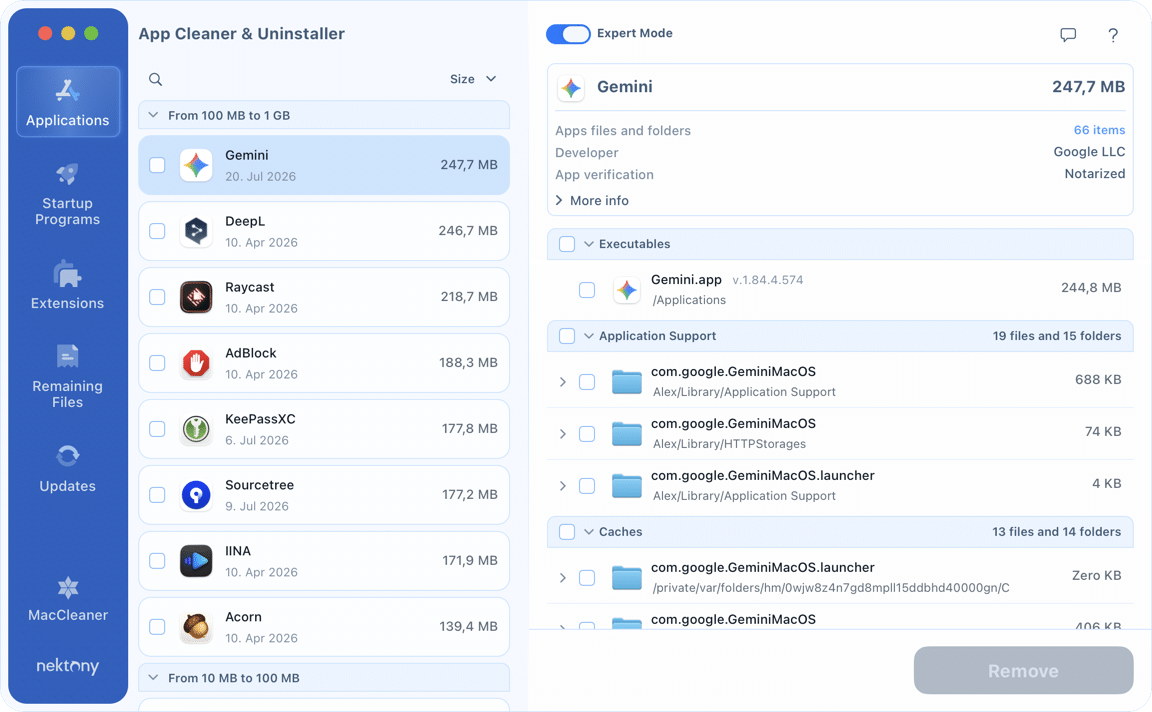This screenshot has width=1152, height=712.
Task: Click the HTTPStorages folder icon
Action: (x=627, y=434)
